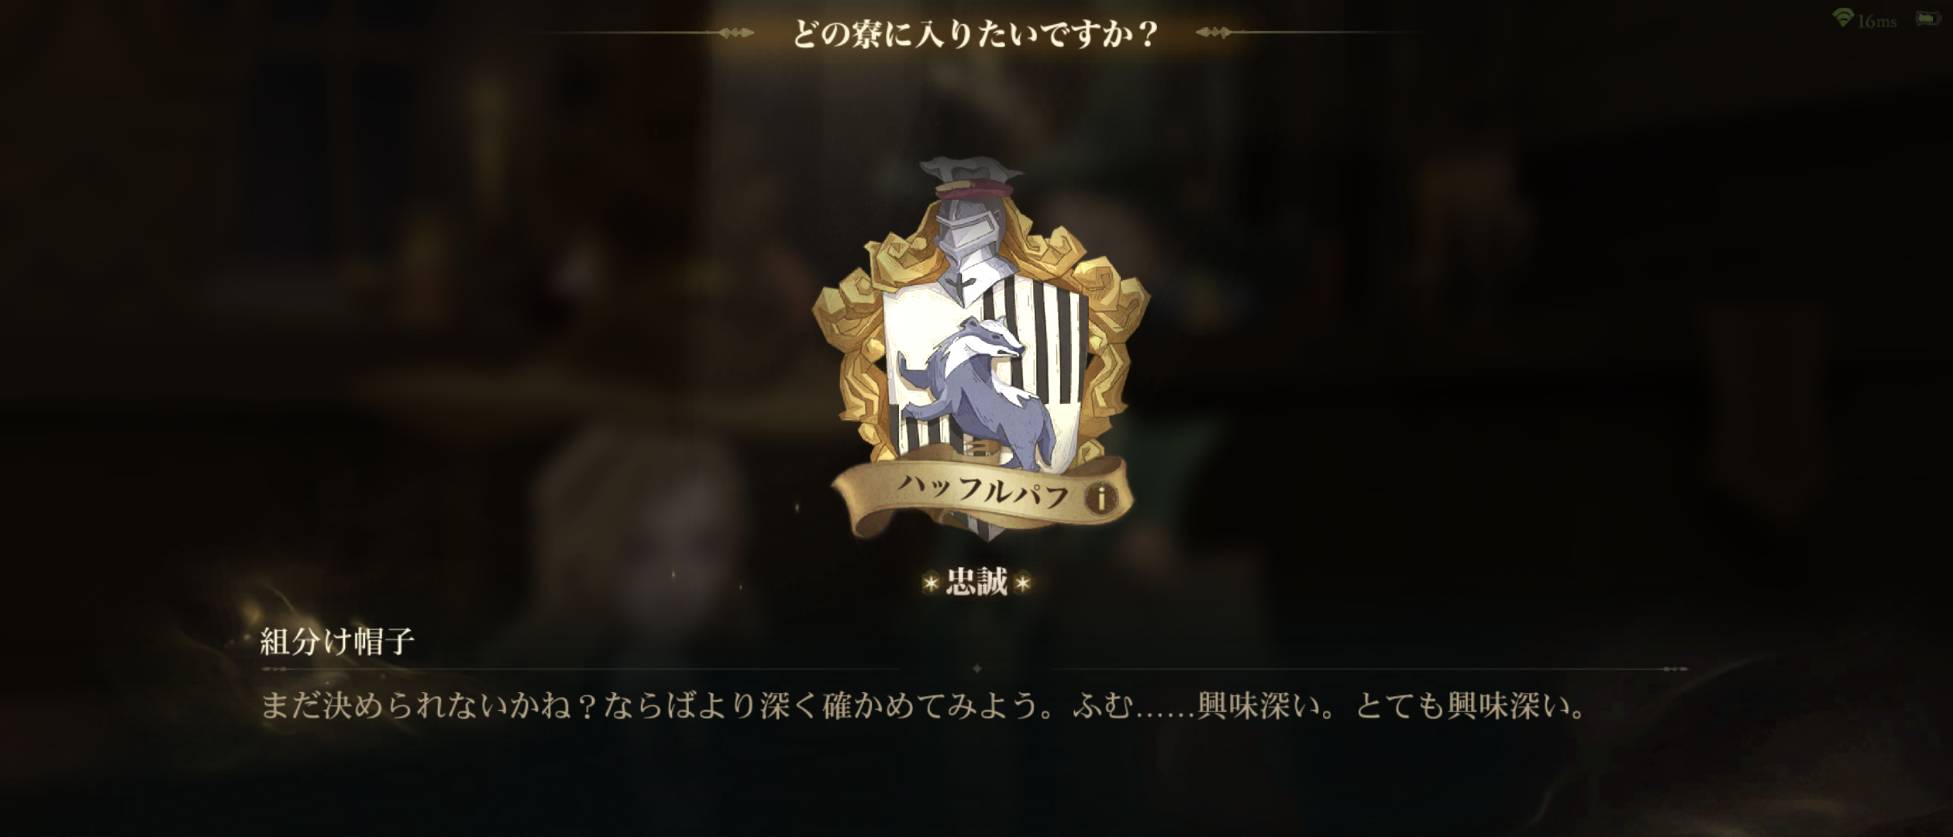Image resolution: width=1953 pixels, height=837 pixels.
Task: Click the battery indicator icon
Action: click(x=1927, y=19)
